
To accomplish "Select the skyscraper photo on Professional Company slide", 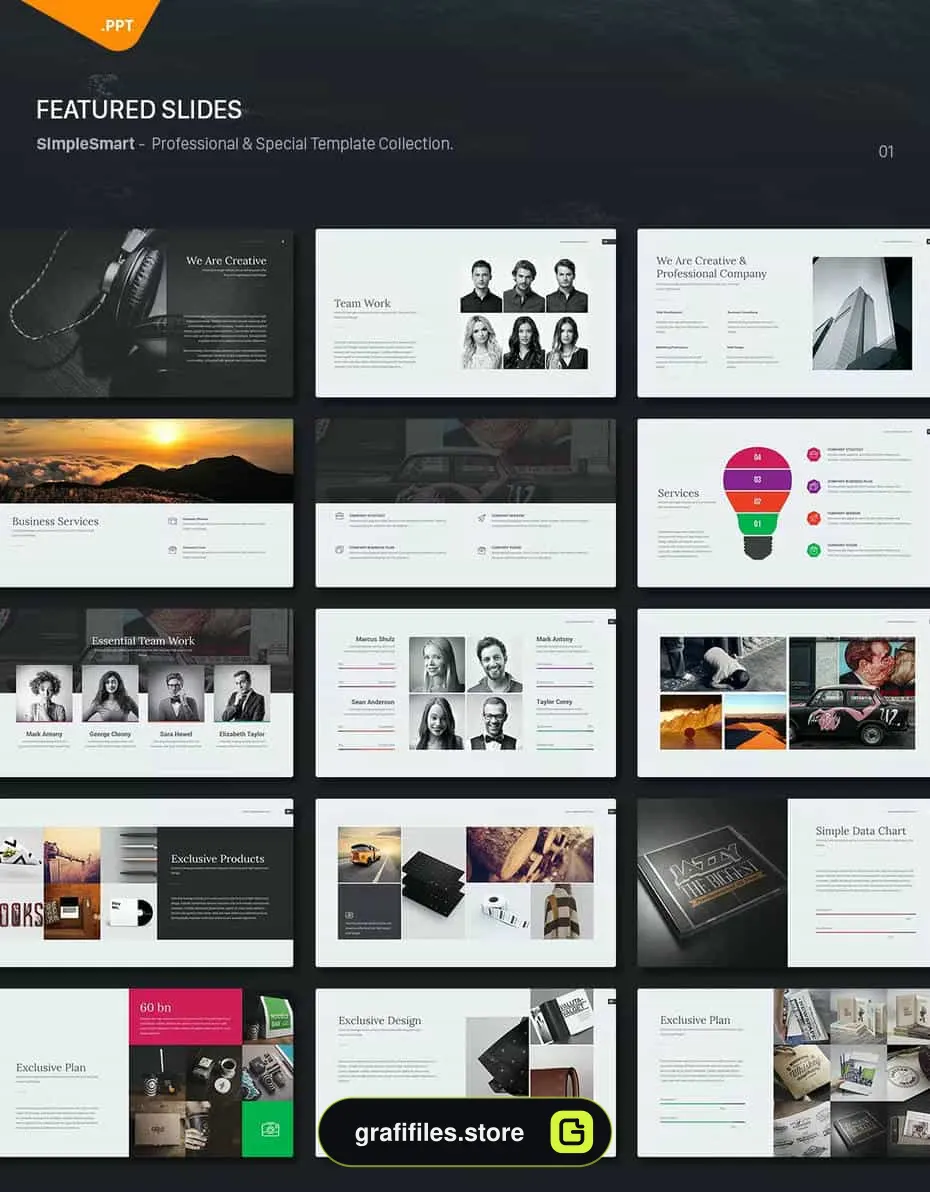I will click(x=862, y=313).
